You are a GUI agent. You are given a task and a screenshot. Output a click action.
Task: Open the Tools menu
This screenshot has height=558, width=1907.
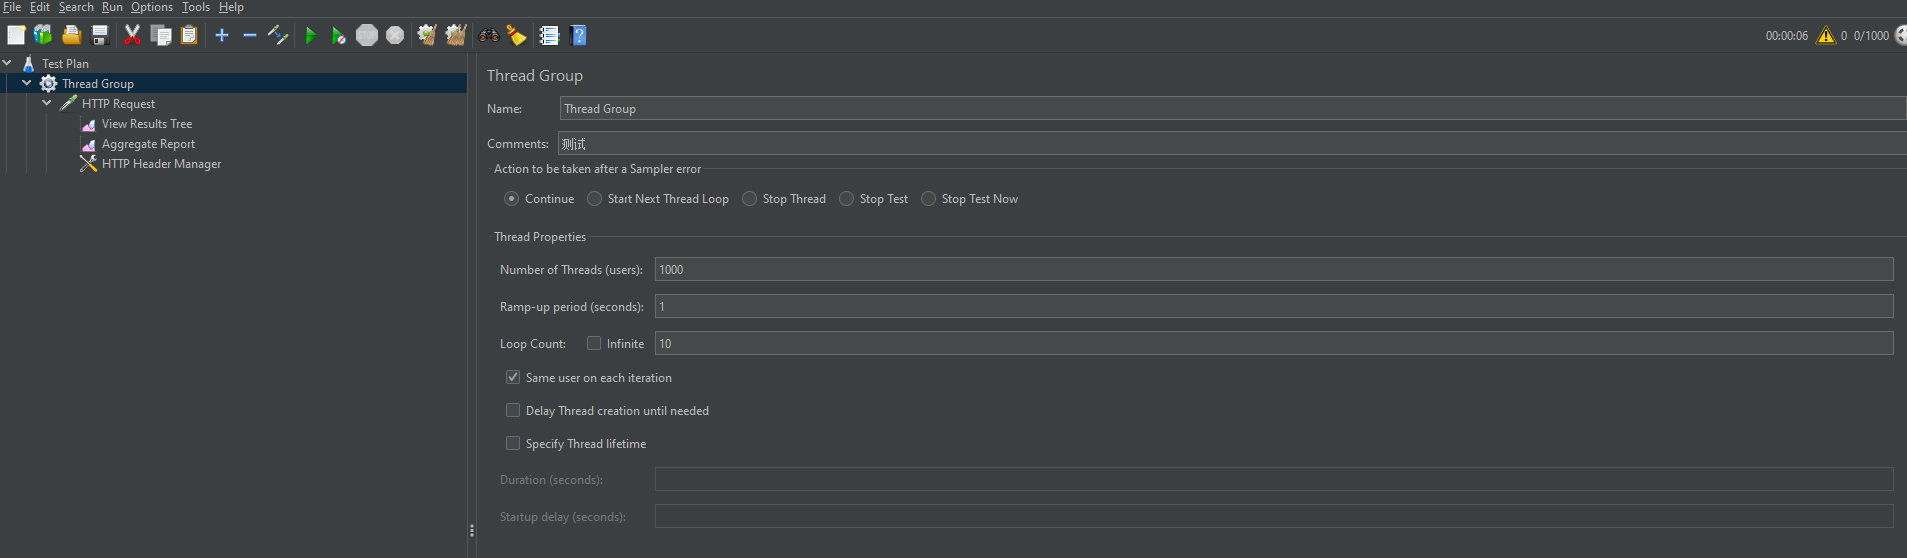196,7
